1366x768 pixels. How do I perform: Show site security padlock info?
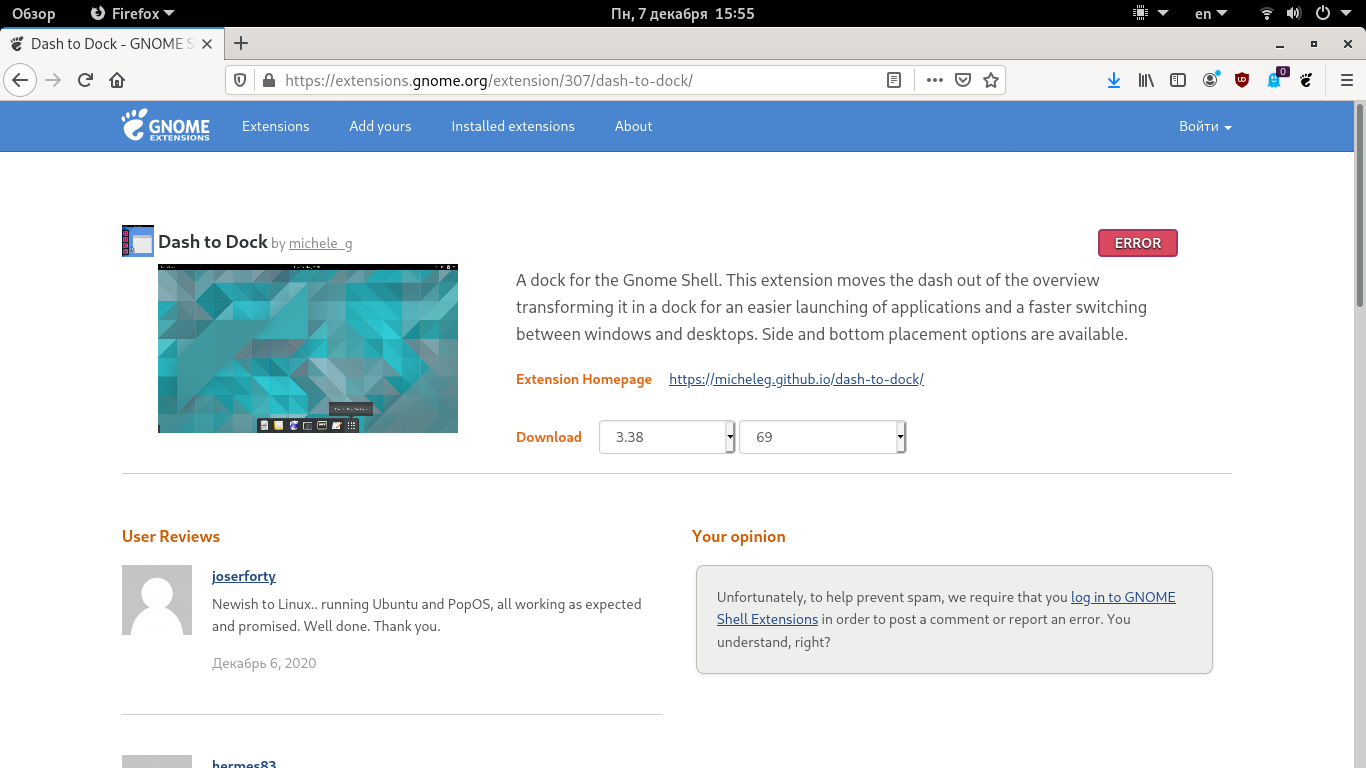(x=267, y=80)
